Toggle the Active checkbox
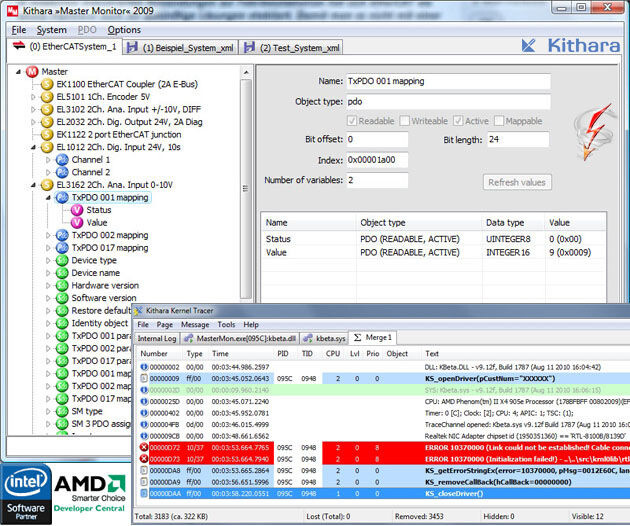Screen dimensions: 630x526 (458, 121)
